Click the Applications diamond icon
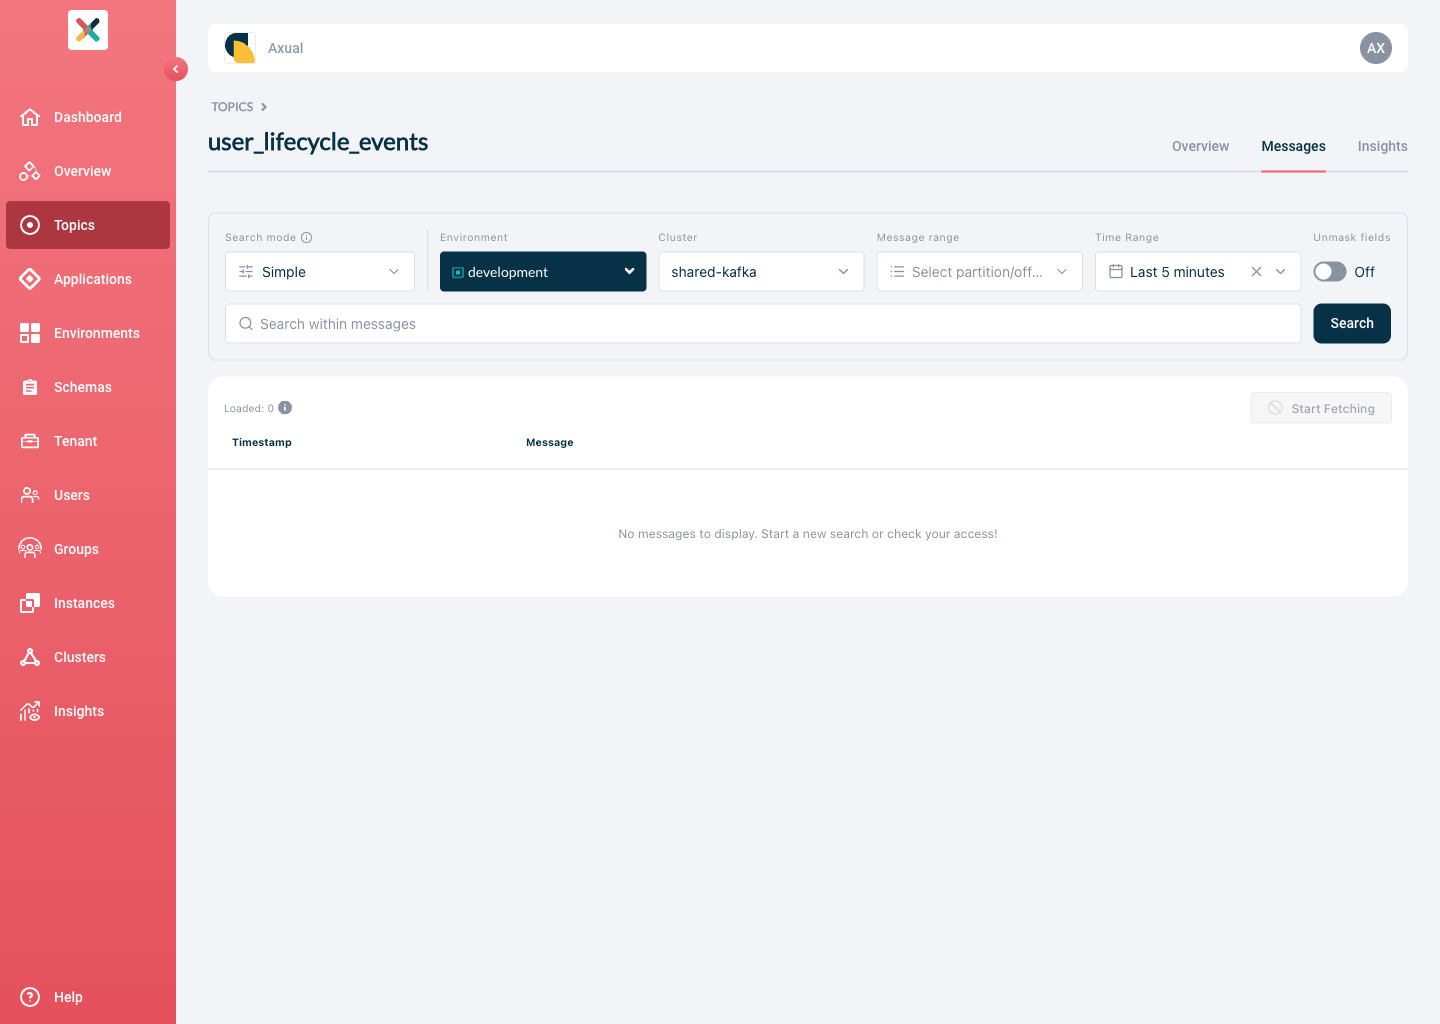This screenshot has width=1440, height=1024. point(30,279)
